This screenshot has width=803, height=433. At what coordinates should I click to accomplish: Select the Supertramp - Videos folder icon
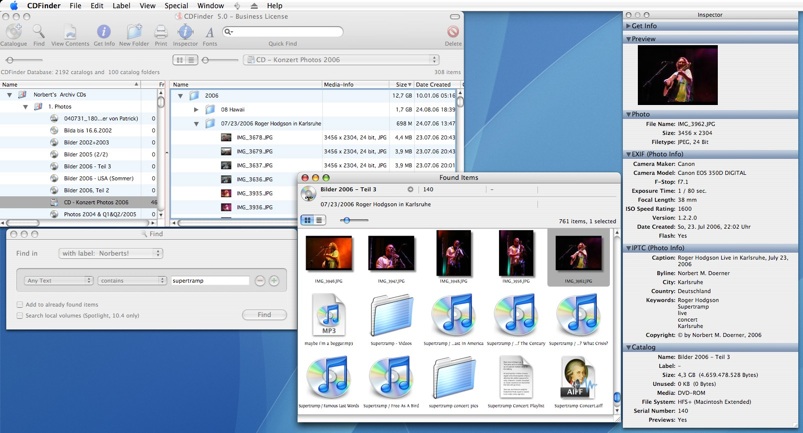[x=391, y=315]
